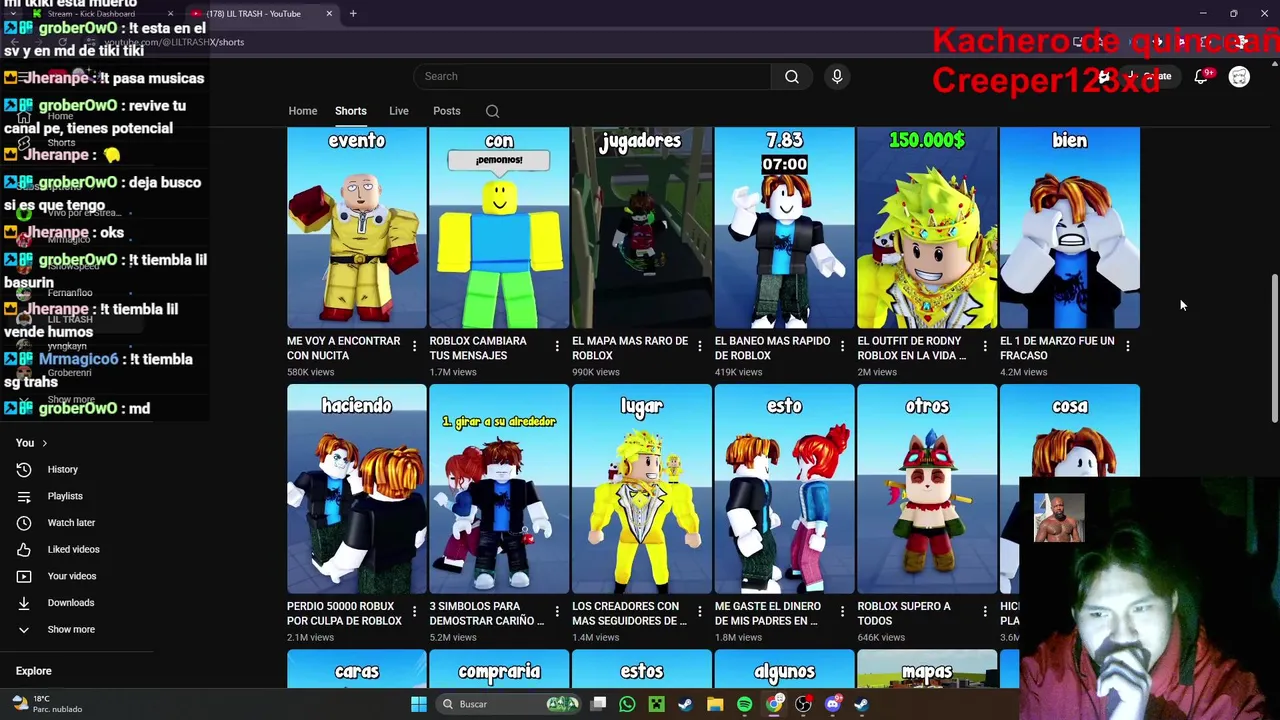The width and height of the screenshot is (1280, 720).
Task: Open more options for ME VOY A ENCONTRAR video
Action: pos(414,346)
